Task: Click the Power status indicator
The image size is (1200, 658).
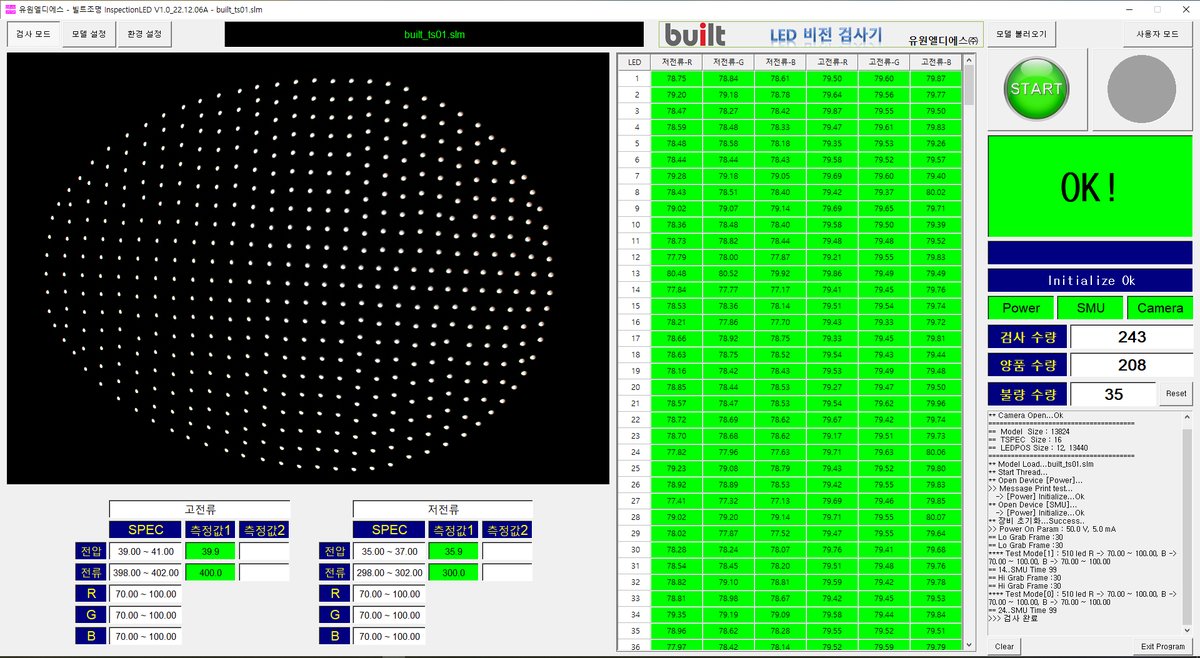Action: tap(1021, 308)
